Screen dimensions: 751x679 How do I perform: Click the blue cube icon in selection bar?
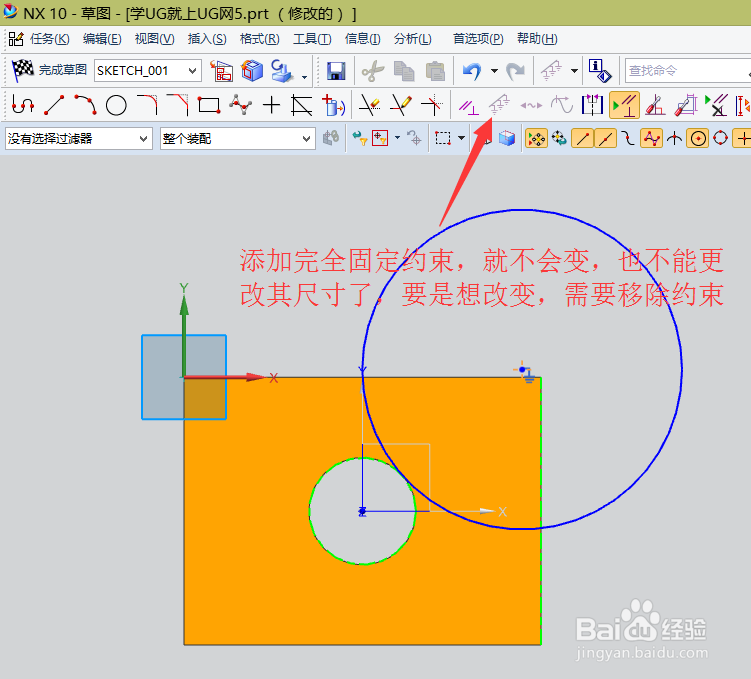[x=506, y=139]
